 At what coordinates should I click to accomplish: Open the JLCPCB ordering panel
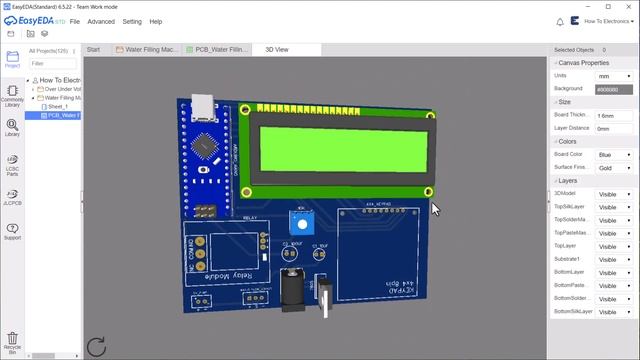tap(12, 197)
